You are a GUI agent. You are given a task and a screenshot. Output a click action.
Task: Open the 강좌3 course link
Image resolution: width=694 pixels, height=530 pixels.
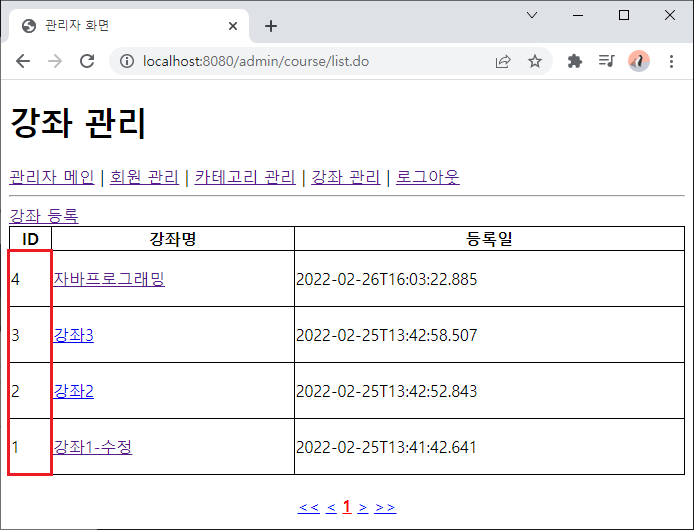tap(73, 335)
